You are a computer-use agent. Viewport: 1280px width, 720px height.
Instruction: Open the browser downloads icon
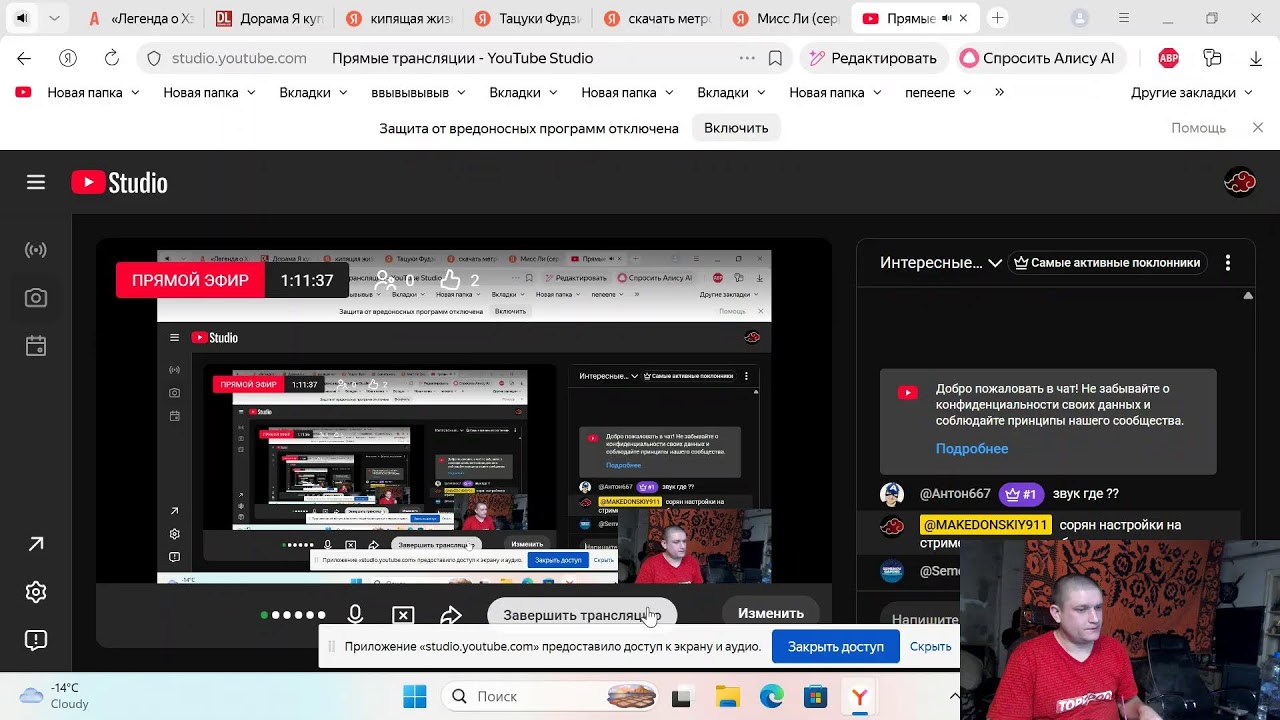click(1256, 58)
